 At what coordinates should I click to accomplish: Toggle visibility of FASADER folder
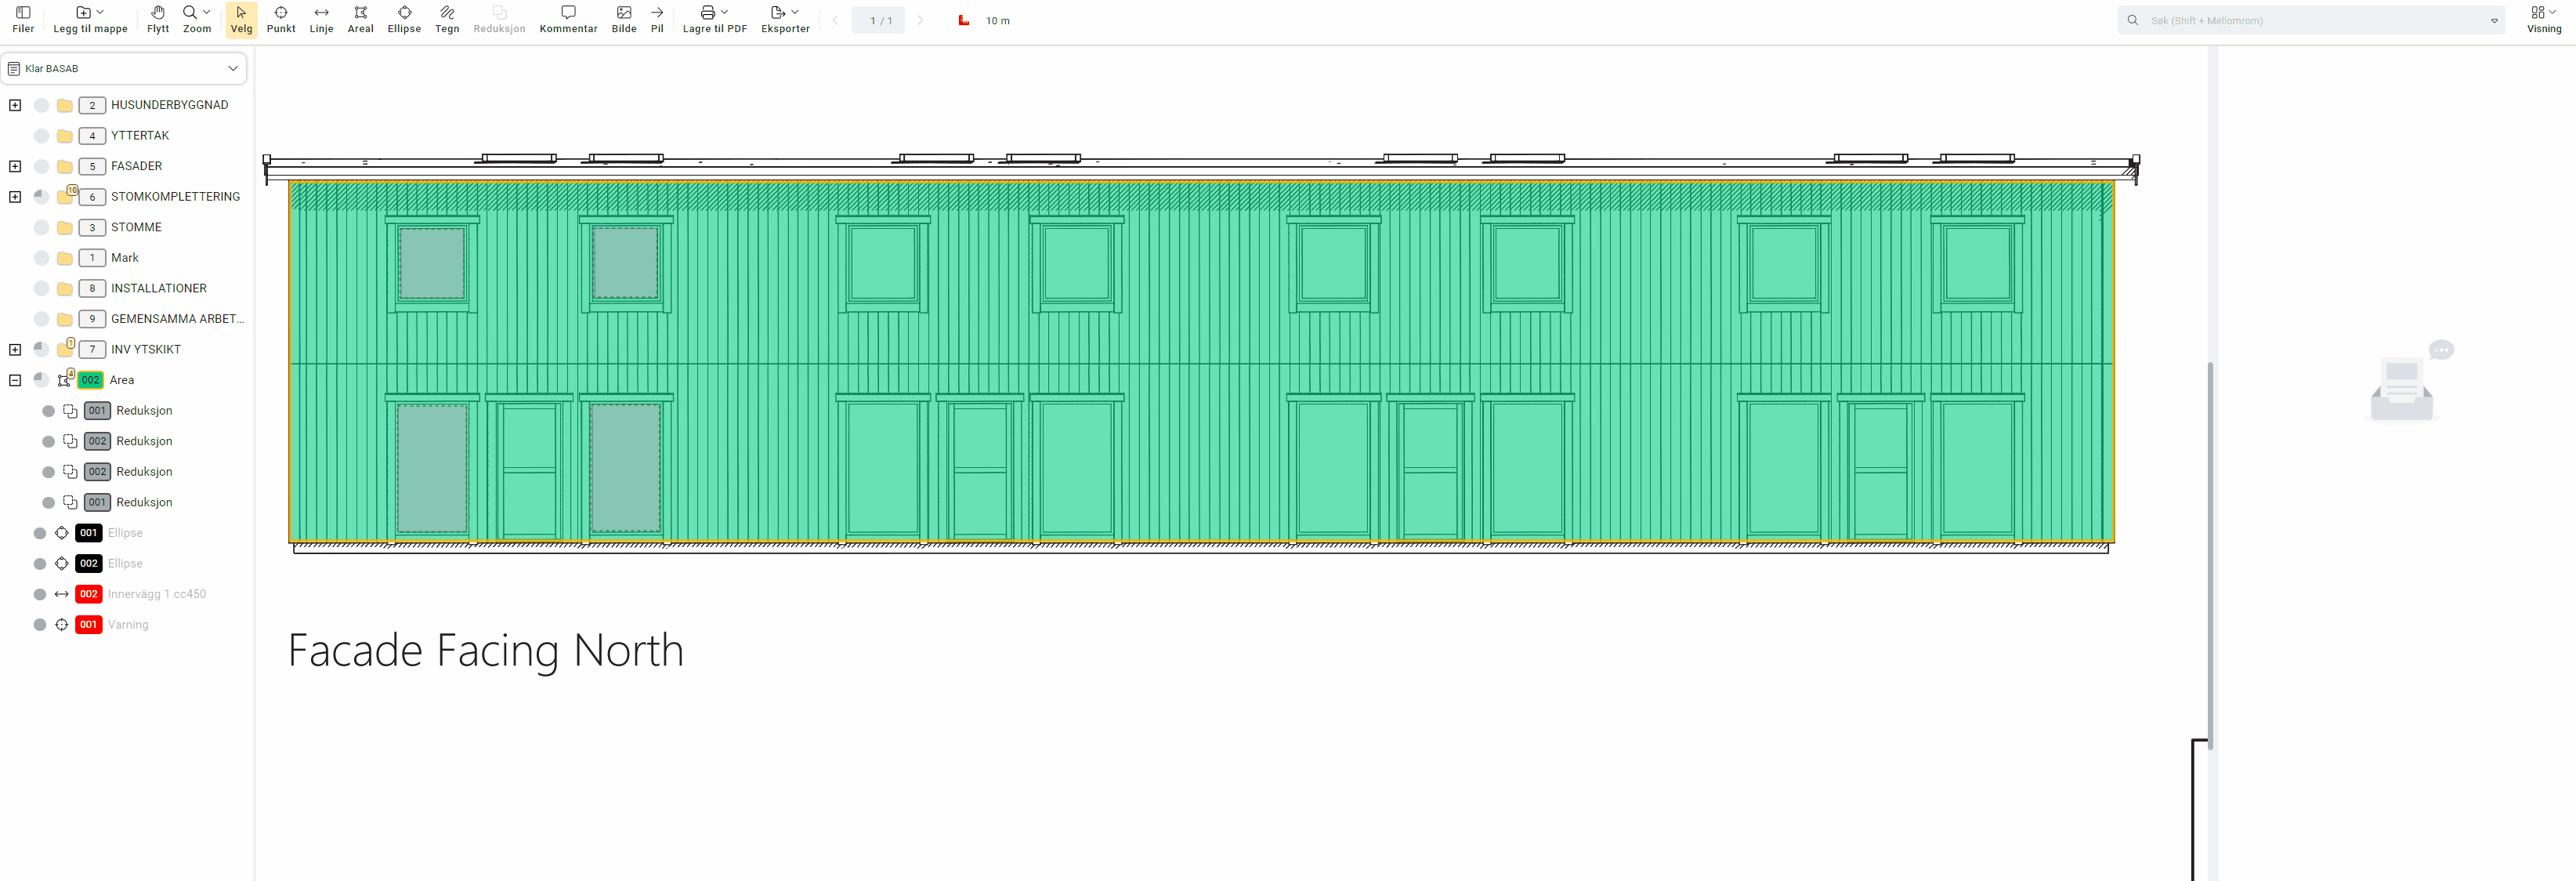(41, 166)
